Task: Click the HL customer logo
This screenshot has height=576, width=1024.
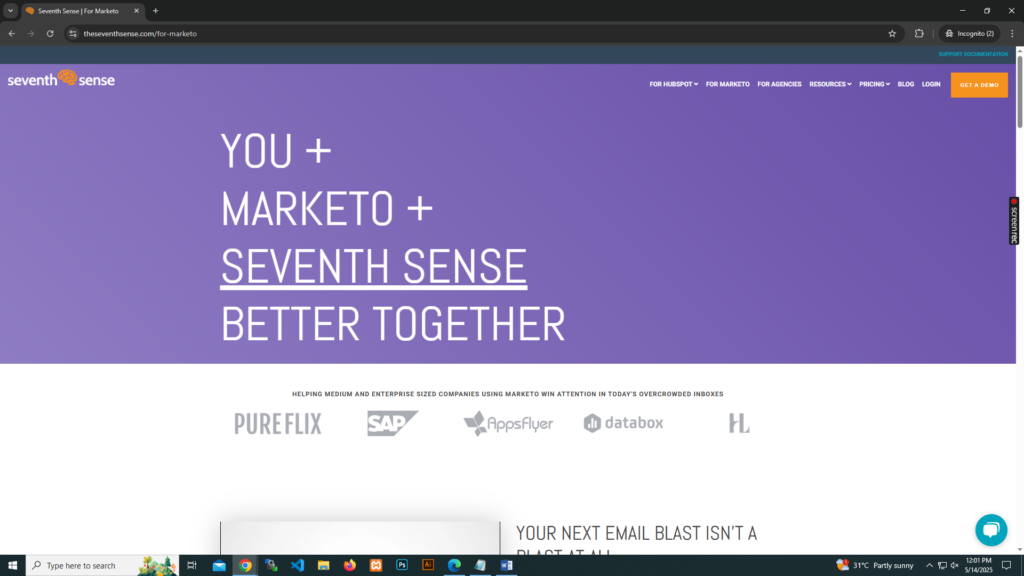Action: 739,423
